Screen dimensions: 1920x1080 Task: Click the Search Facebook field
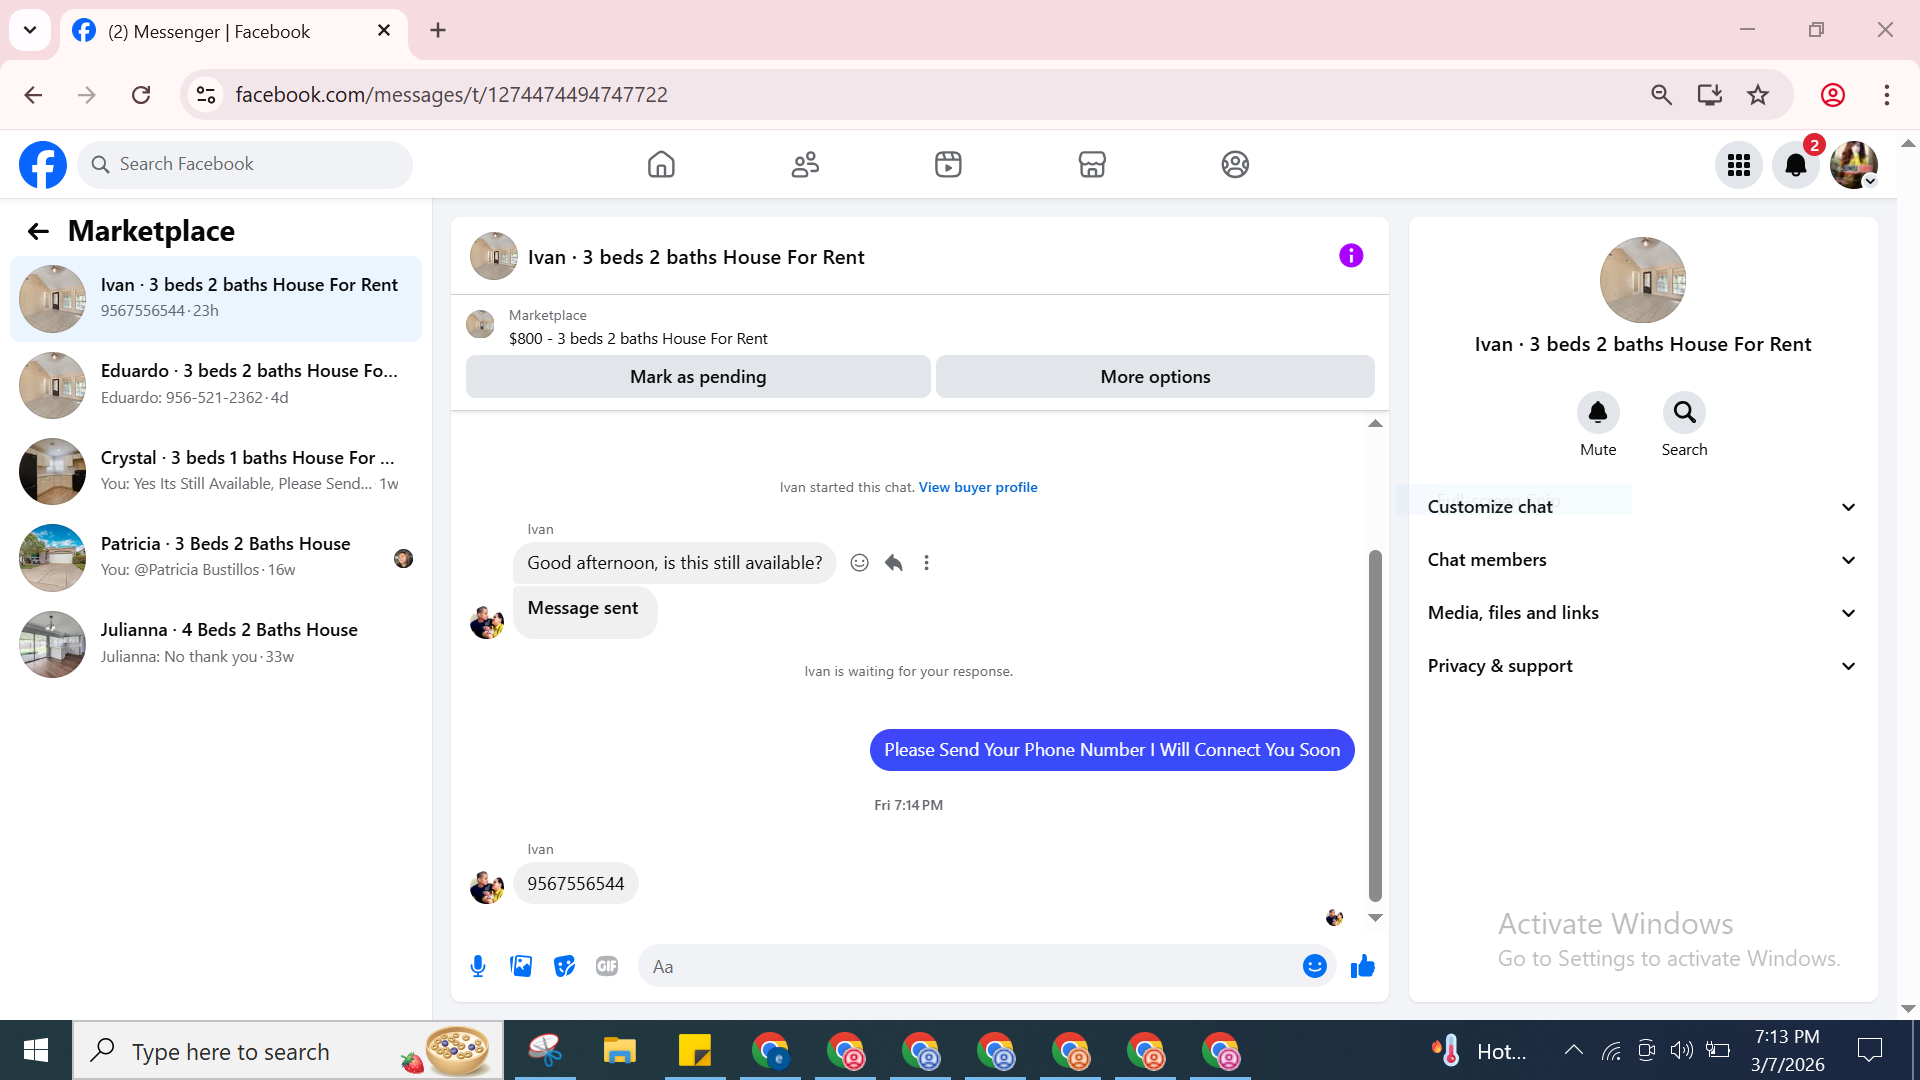click(x=245, y=164)
